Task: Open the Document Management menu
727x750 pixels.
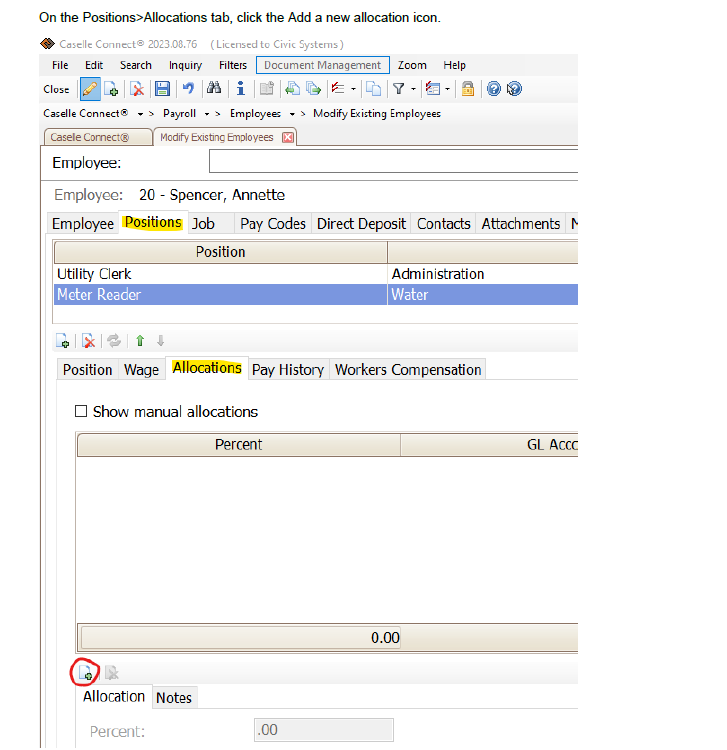Action: click(x=323, y=65)
